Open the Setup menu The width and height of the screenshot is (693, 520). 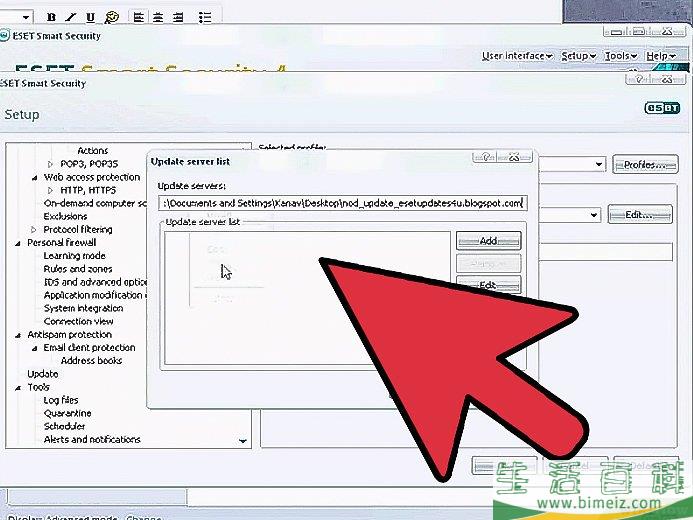pos(579,56)
